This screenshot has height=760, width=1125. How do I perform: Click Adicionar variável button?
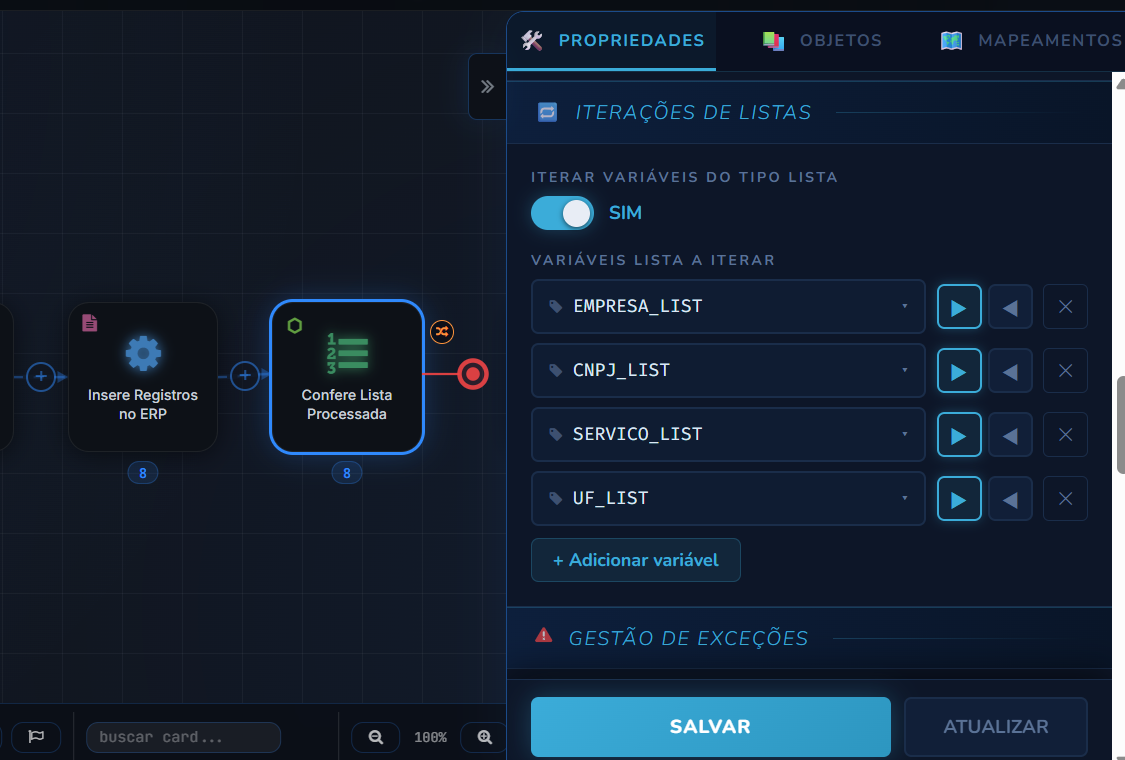click(636, 560)
